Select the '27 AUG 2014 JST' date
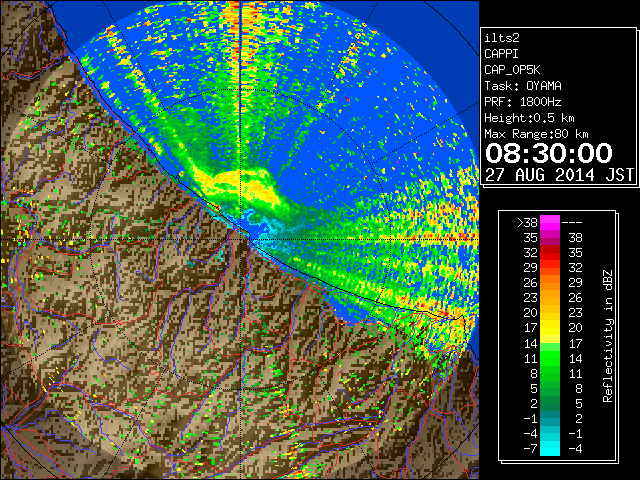Viewport: 640px width, 480px height. (559, 175)
